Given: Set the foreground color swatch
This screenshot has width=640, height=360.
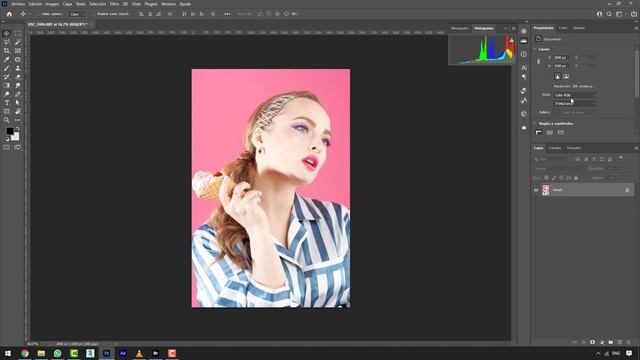Looking at the screenshot, I should point(9,131).
